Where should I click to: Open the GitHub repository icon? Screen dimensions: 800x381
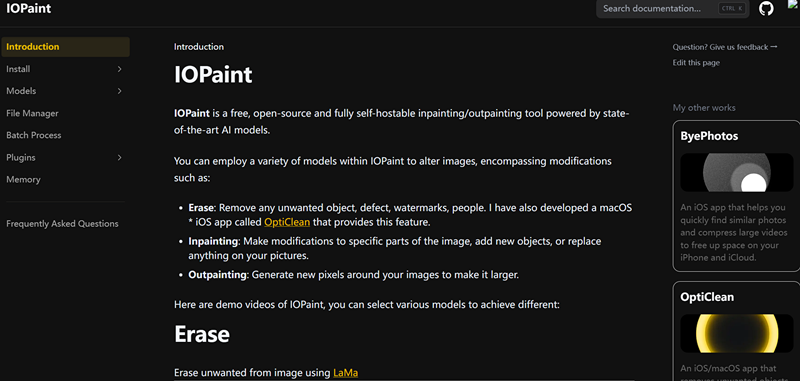pyautogui.click(x=766, y=9)
